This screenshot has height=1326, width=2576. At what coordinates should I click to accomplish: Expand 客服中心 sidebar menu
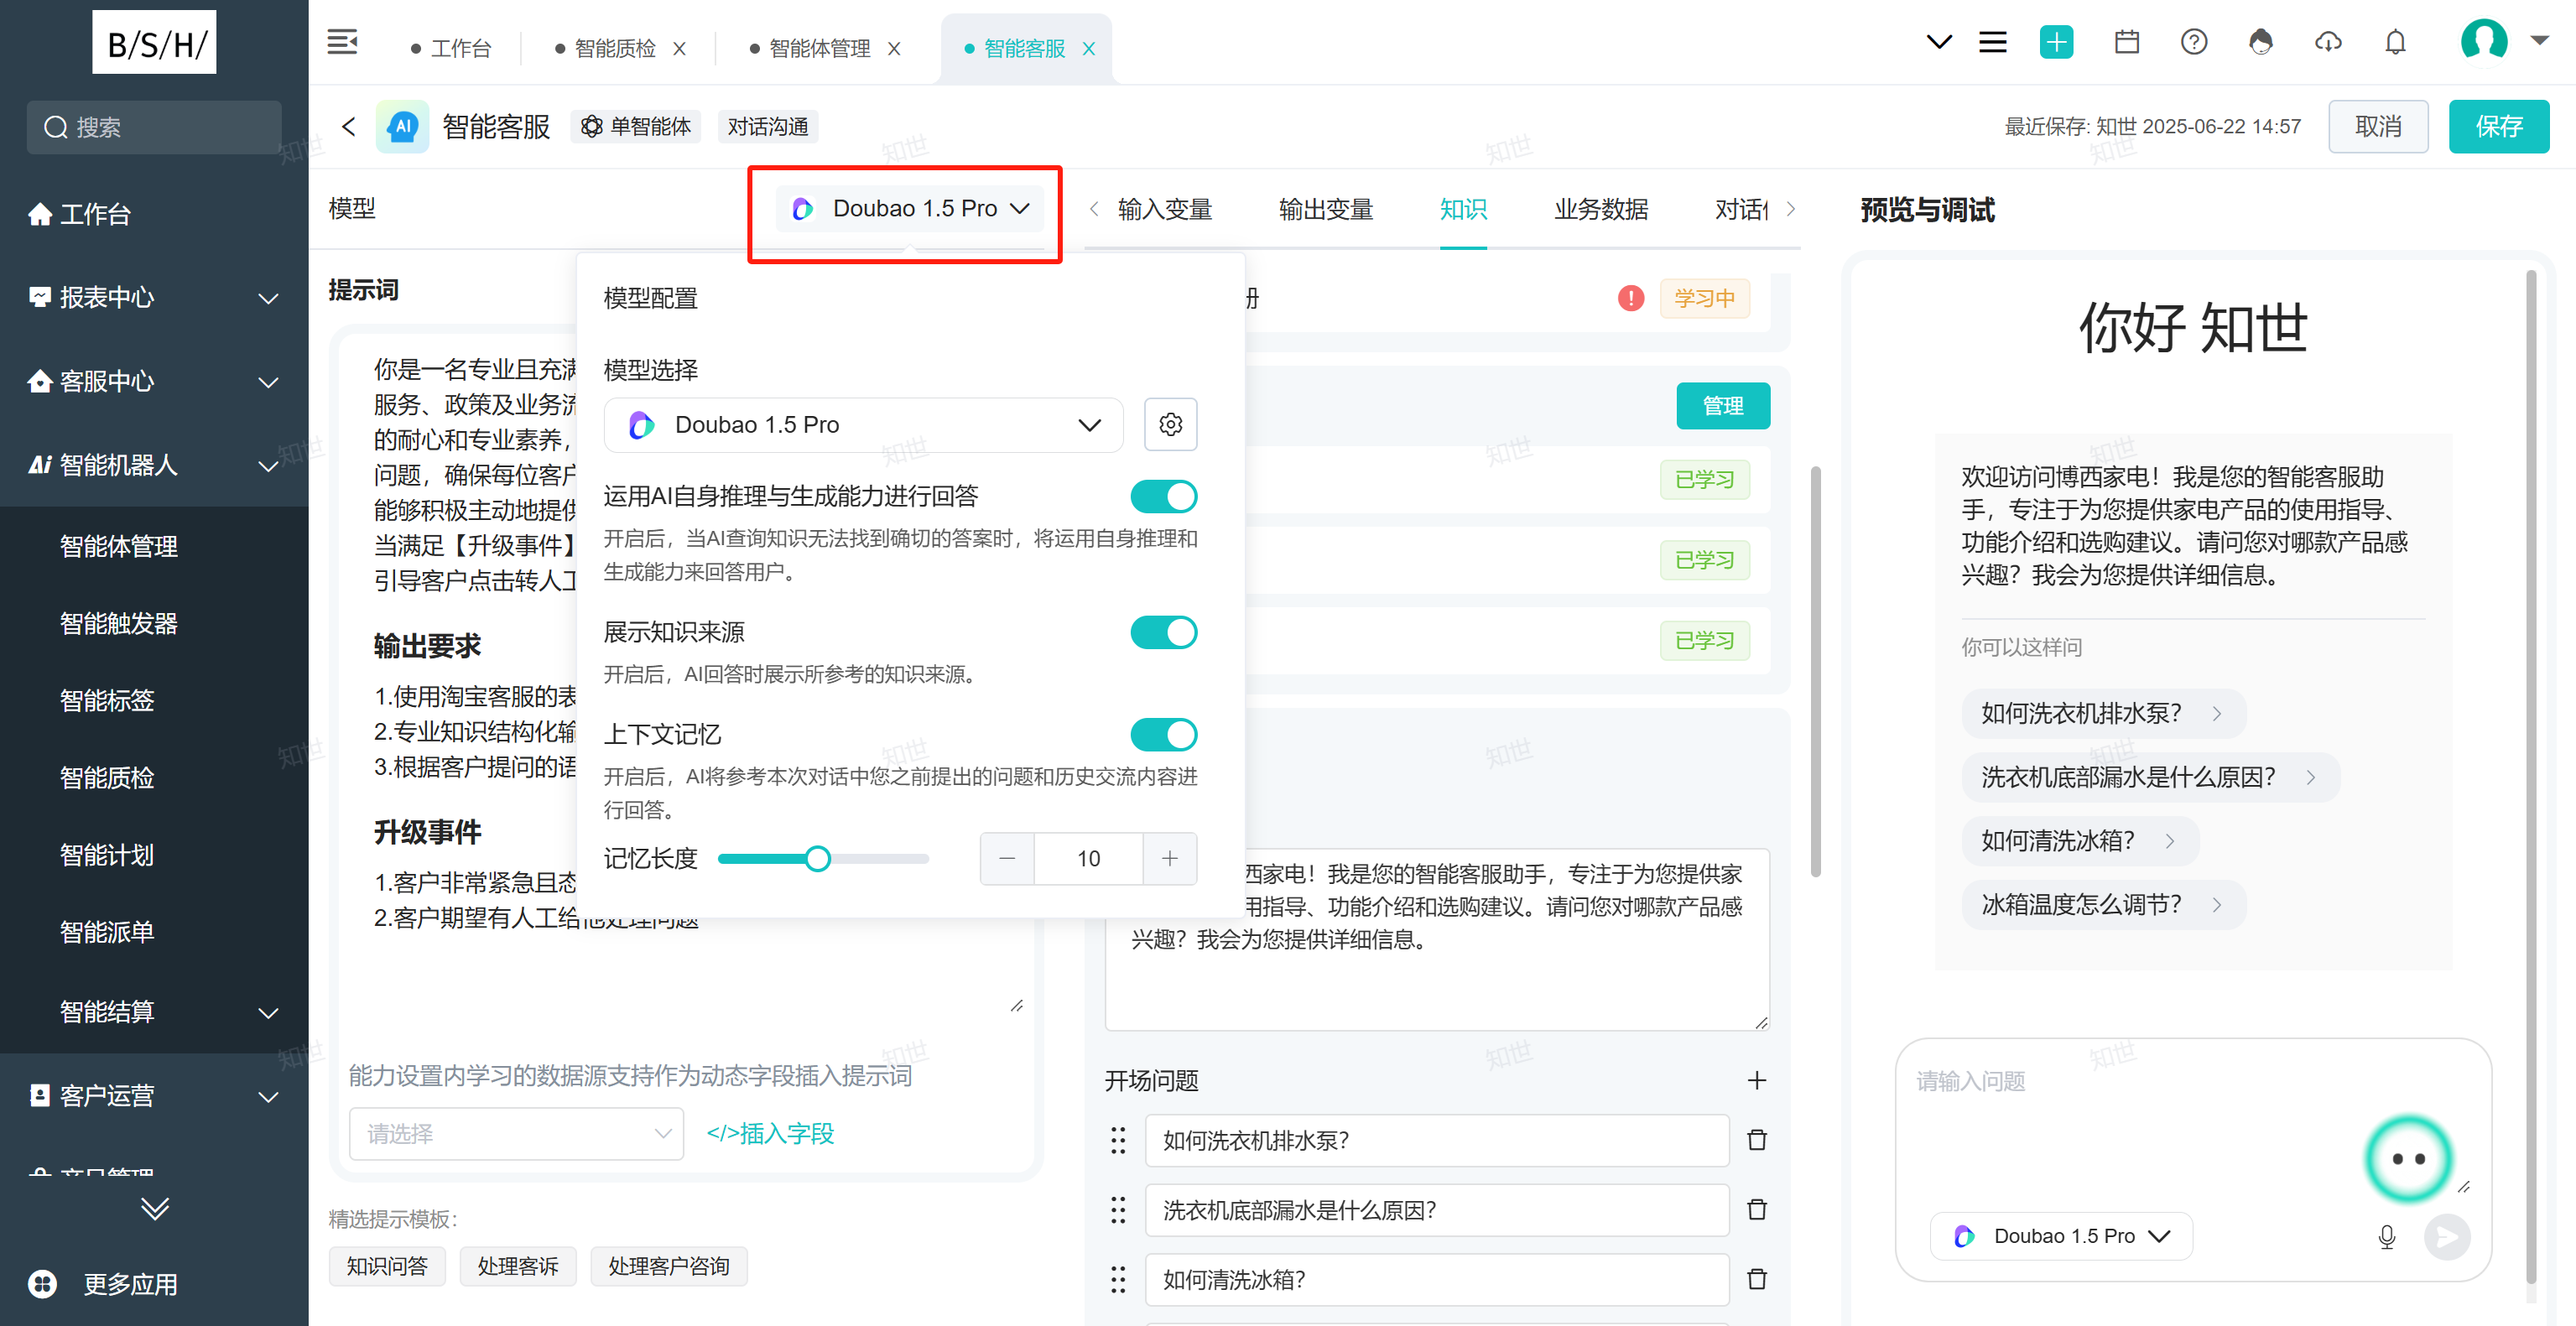click(154, 381)
